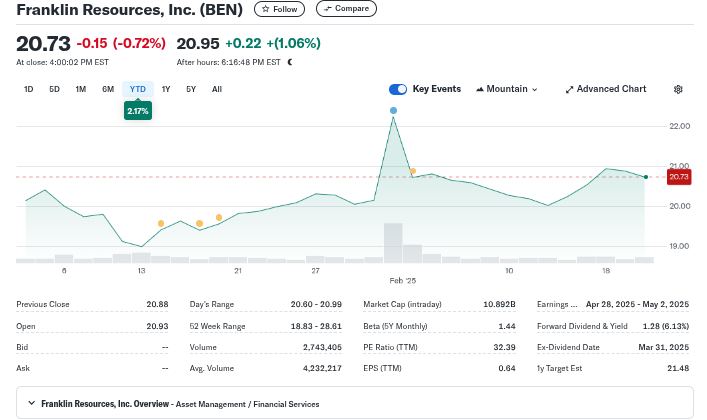Click the Earnings date label

point(557,304)
